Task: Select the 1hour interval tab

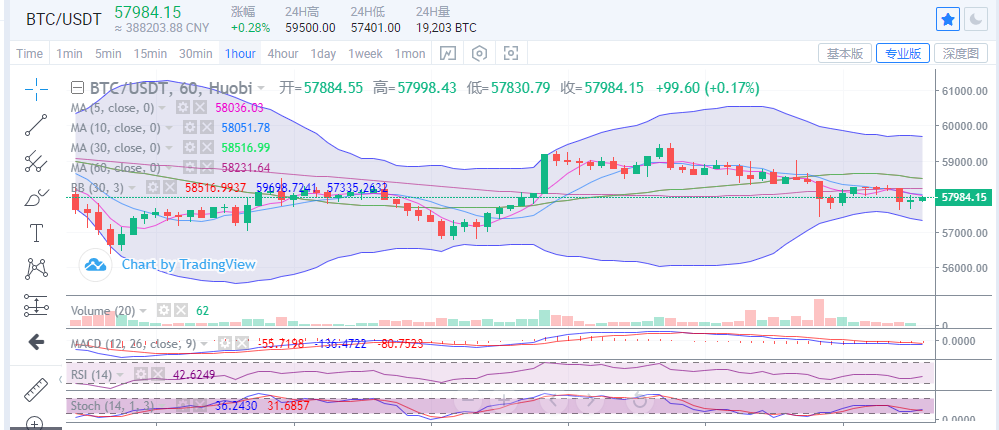Action: point(240,54)
